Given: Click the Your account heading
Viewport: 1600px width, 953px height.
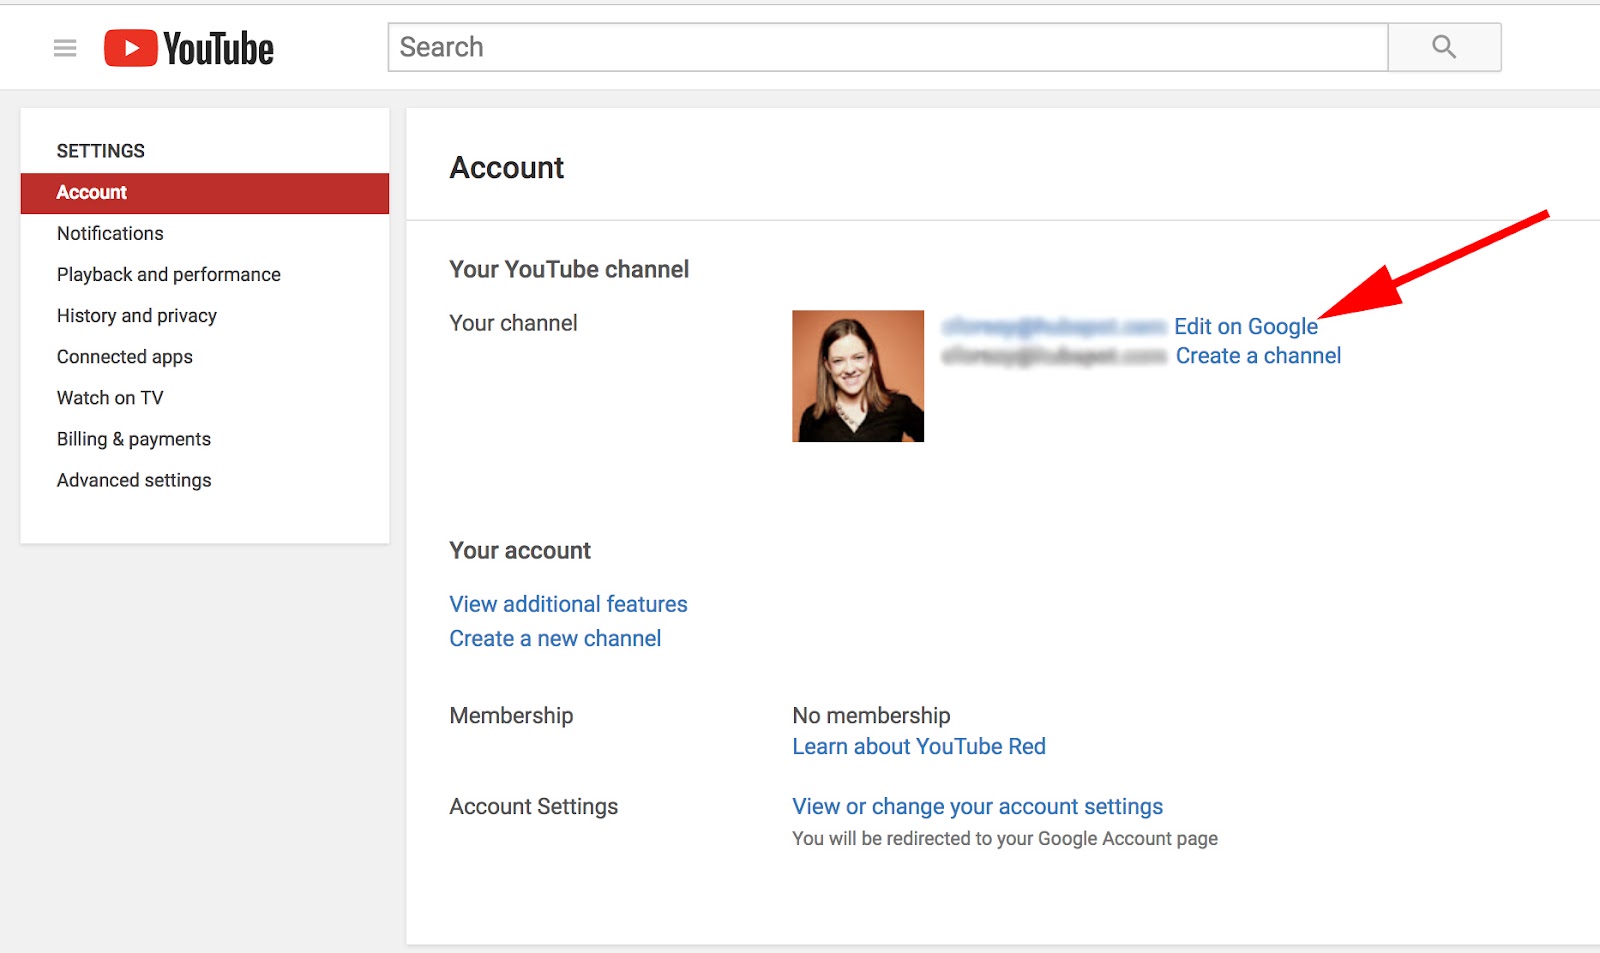Looking at the screenshot, I should click(x=520, y=551).
